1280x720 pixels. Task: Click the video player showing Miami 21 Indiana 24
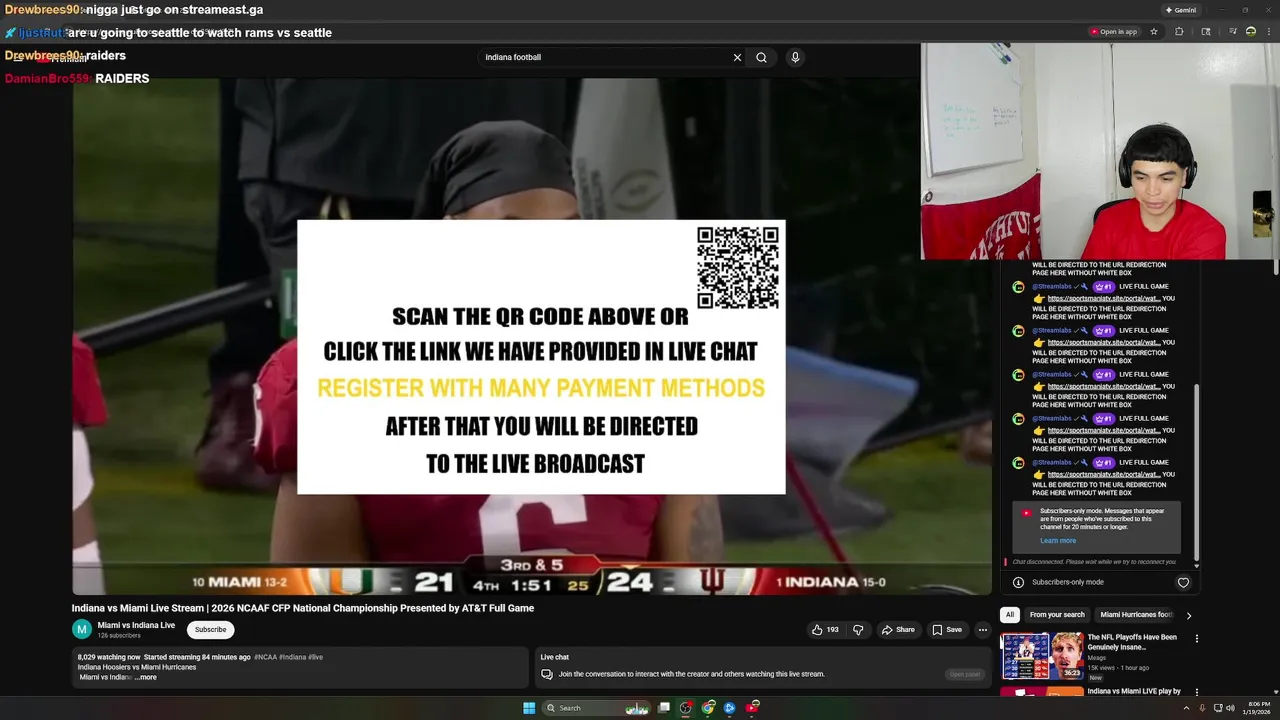(x=531, y=336)
